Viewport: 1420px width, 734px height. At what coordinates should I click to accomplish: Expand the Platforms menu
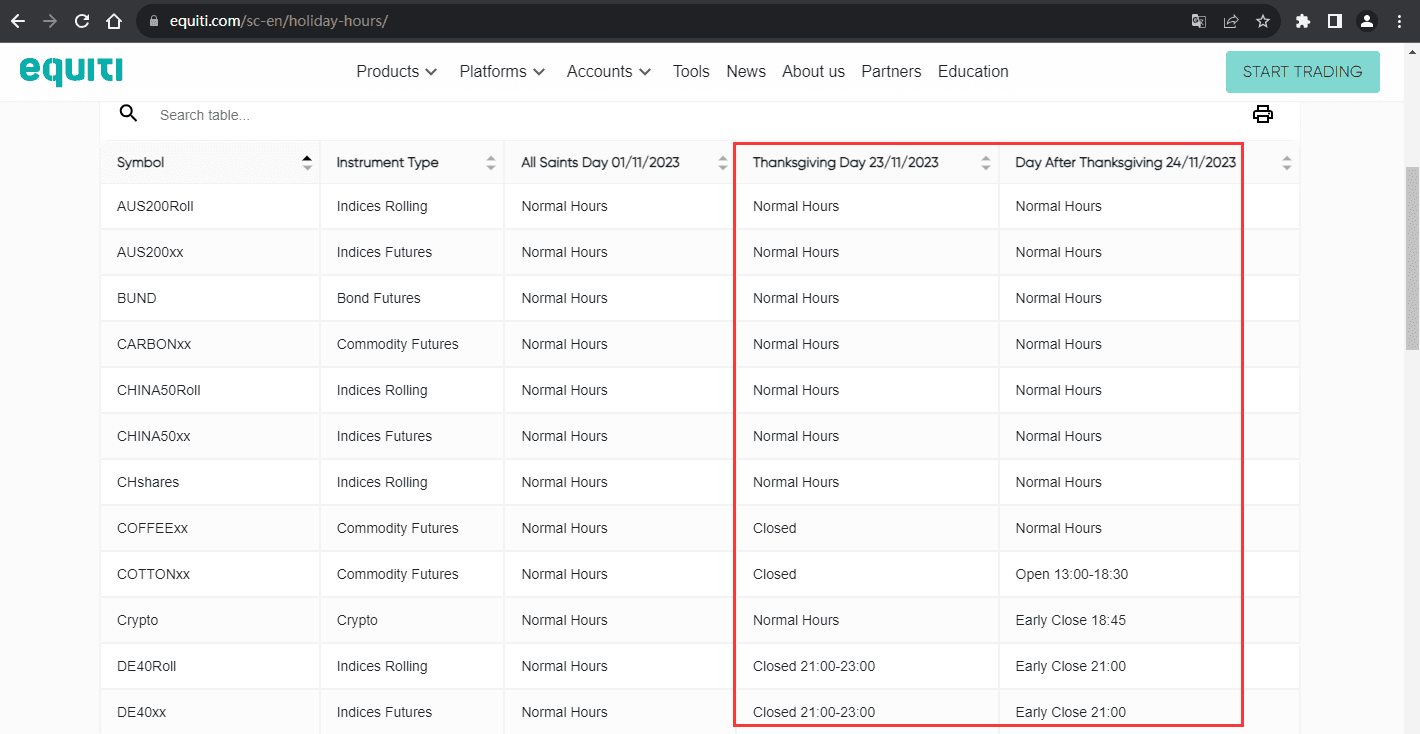tap(502, 71)
